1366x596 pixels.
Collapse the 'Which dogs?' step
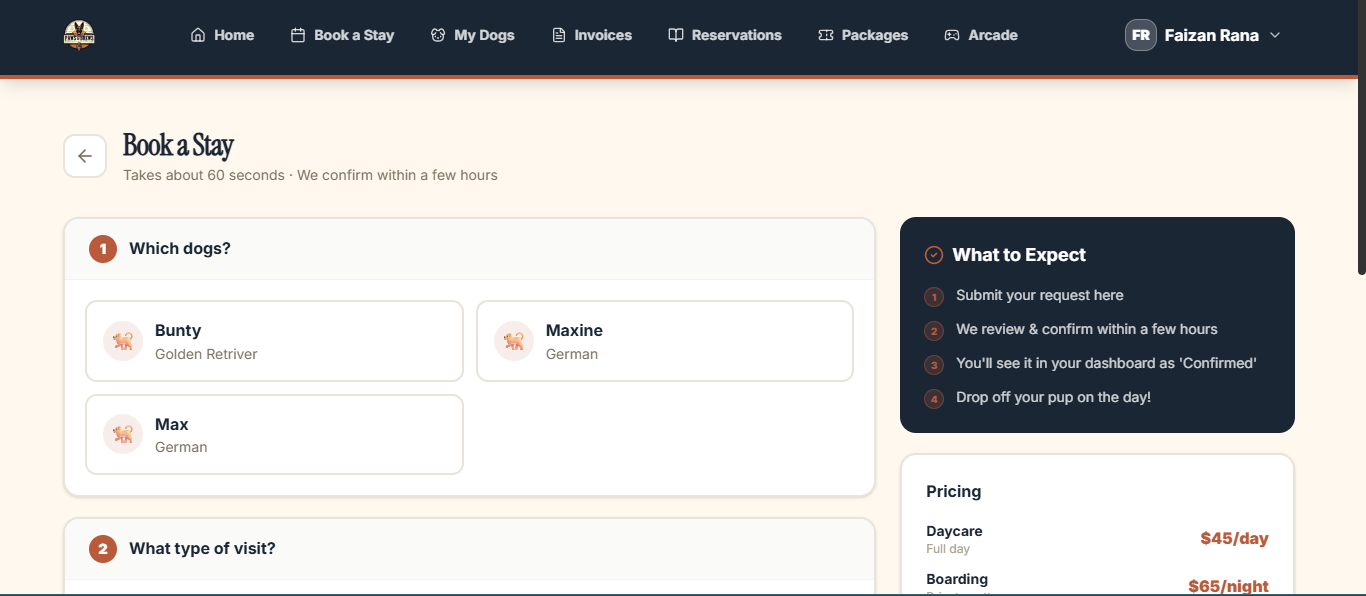pyautogui.click(x=470, y=248)
